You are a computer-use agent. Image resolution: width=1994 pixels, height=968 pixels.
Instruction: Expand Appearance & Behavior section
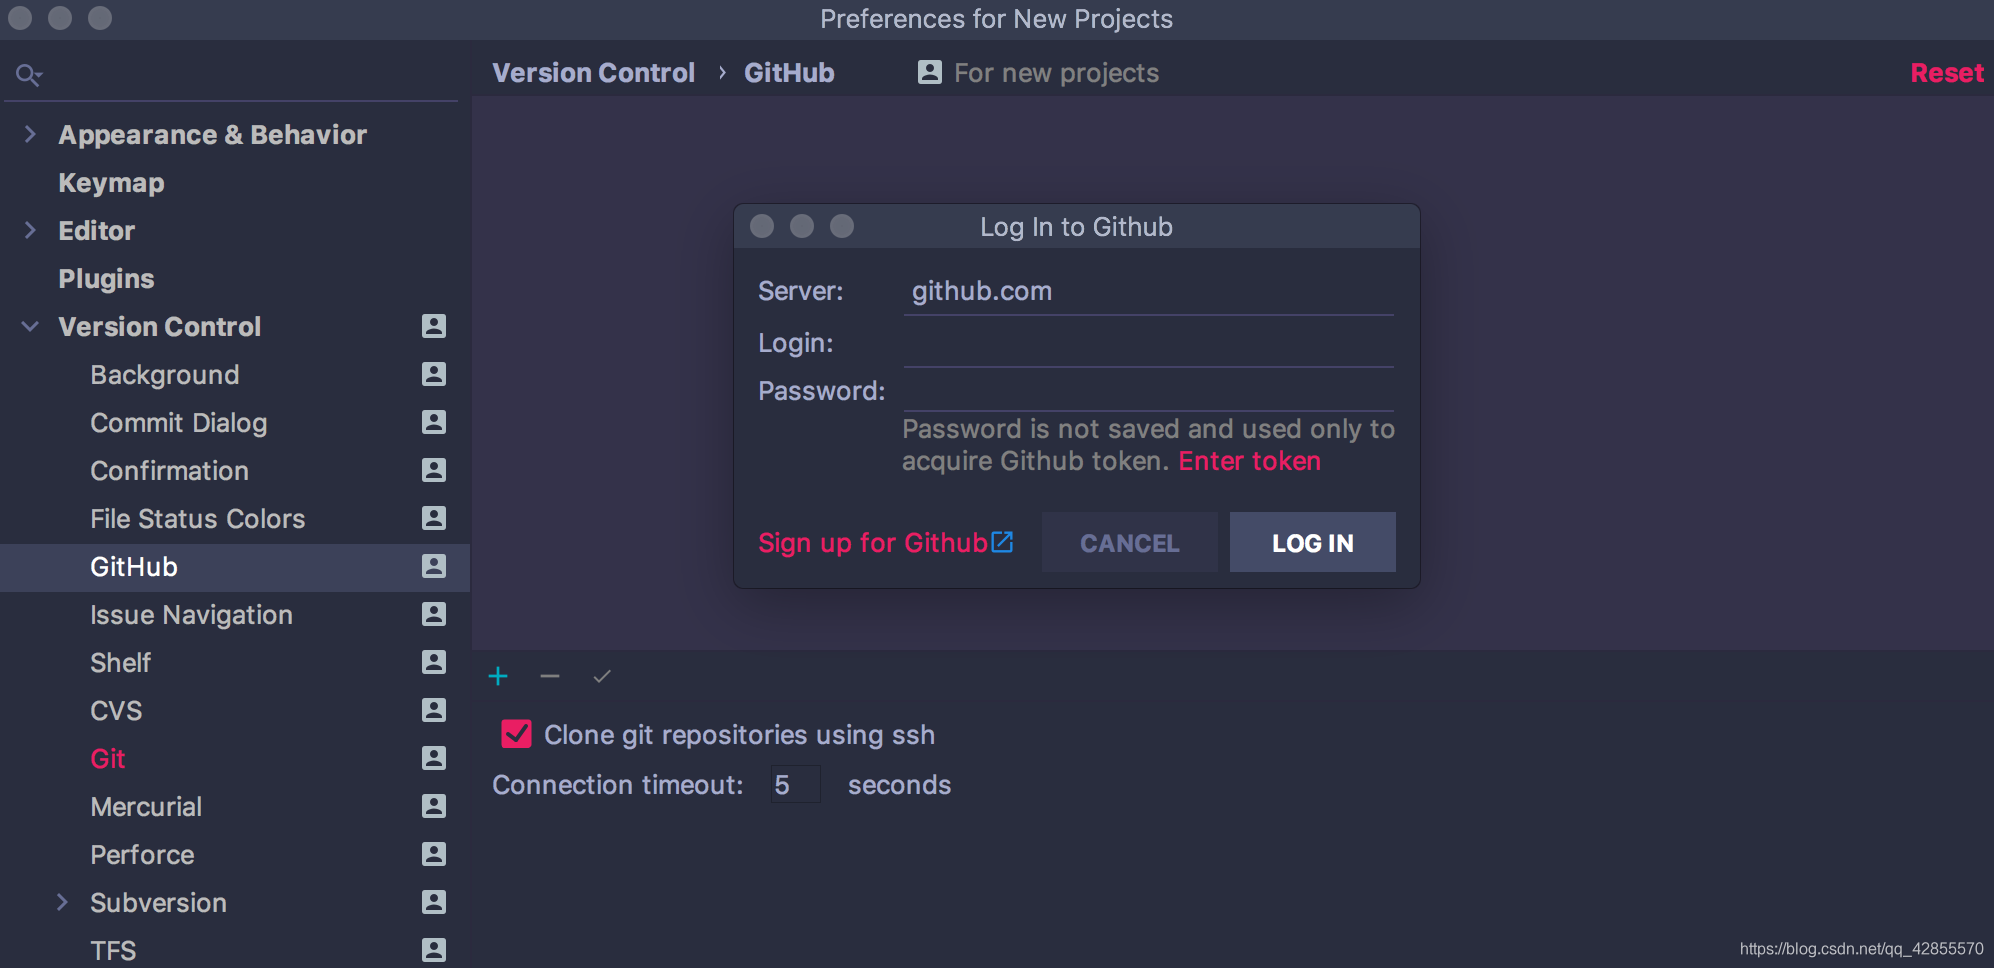(x=30, y=134)
